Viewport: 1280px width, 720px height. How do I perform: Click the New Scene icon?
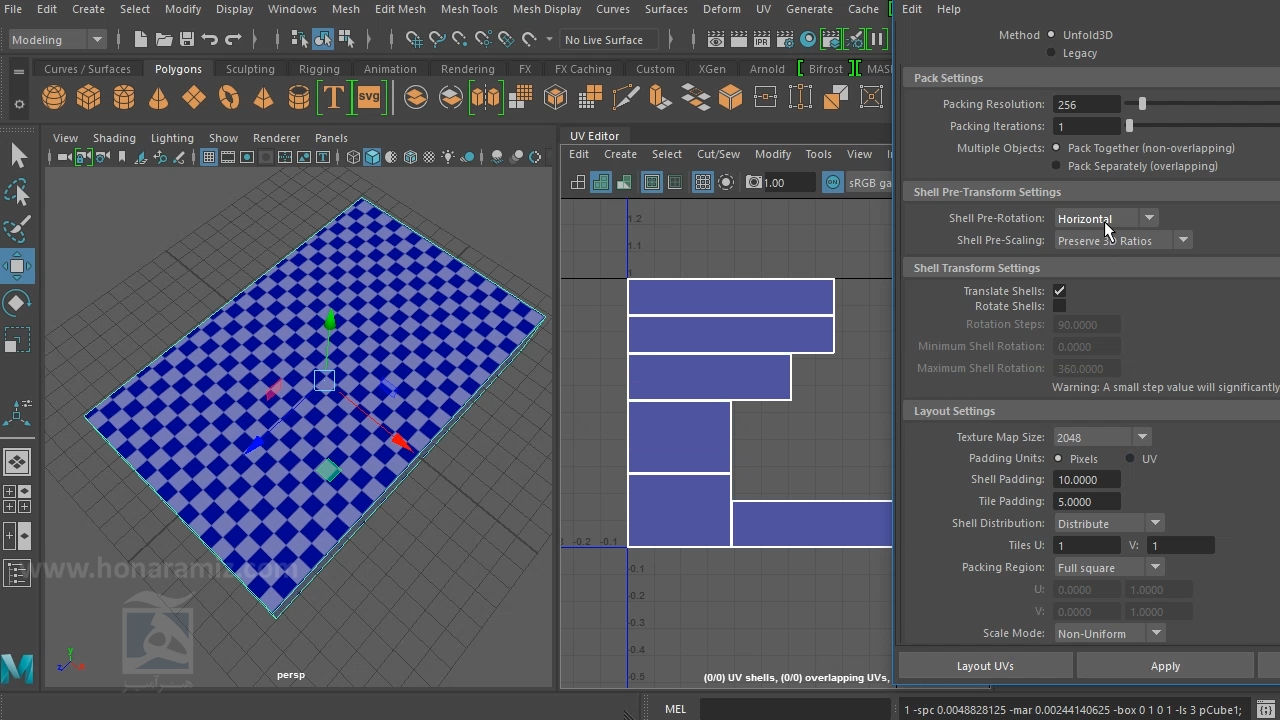click(140, 40)
